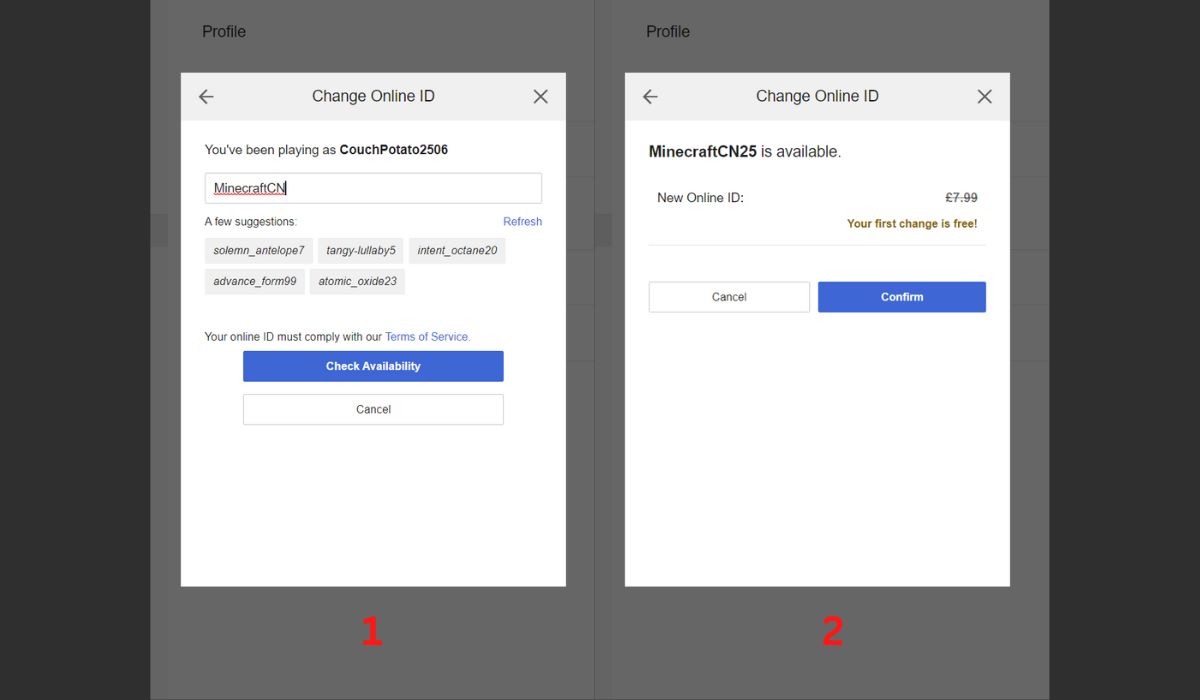Go back using the right dialog's arrow

[650, 97]
